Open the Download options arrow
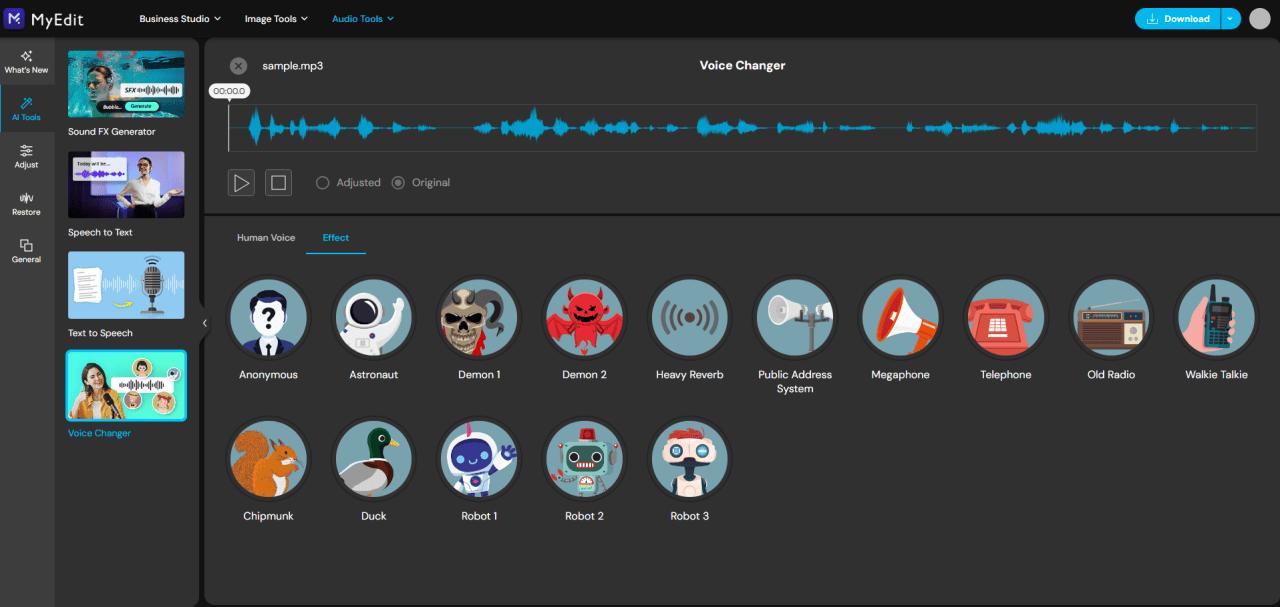Image resolution: width=1280 pixels, height=607 pixels. tap(1231, 19)
